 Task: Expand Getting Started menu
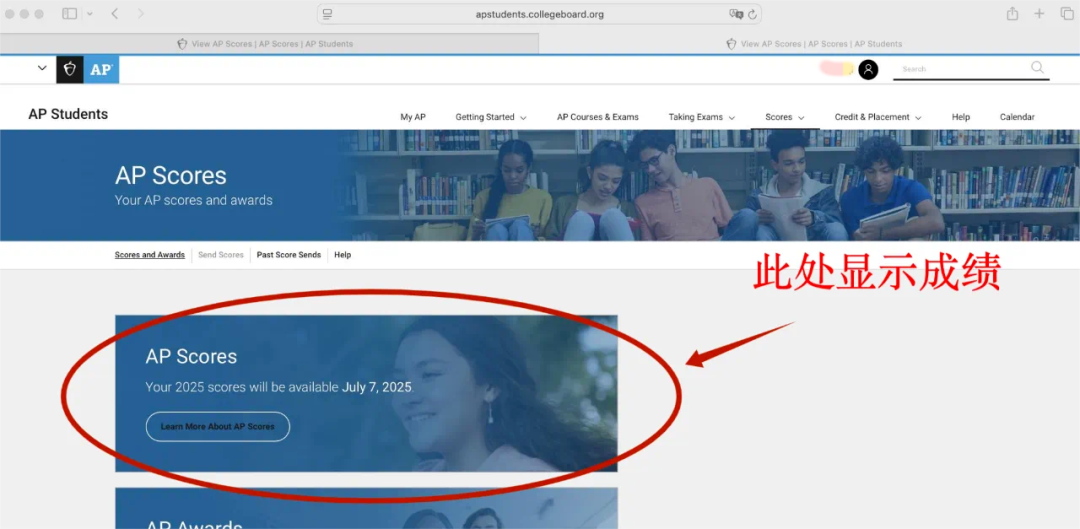[x=490, y=117]
